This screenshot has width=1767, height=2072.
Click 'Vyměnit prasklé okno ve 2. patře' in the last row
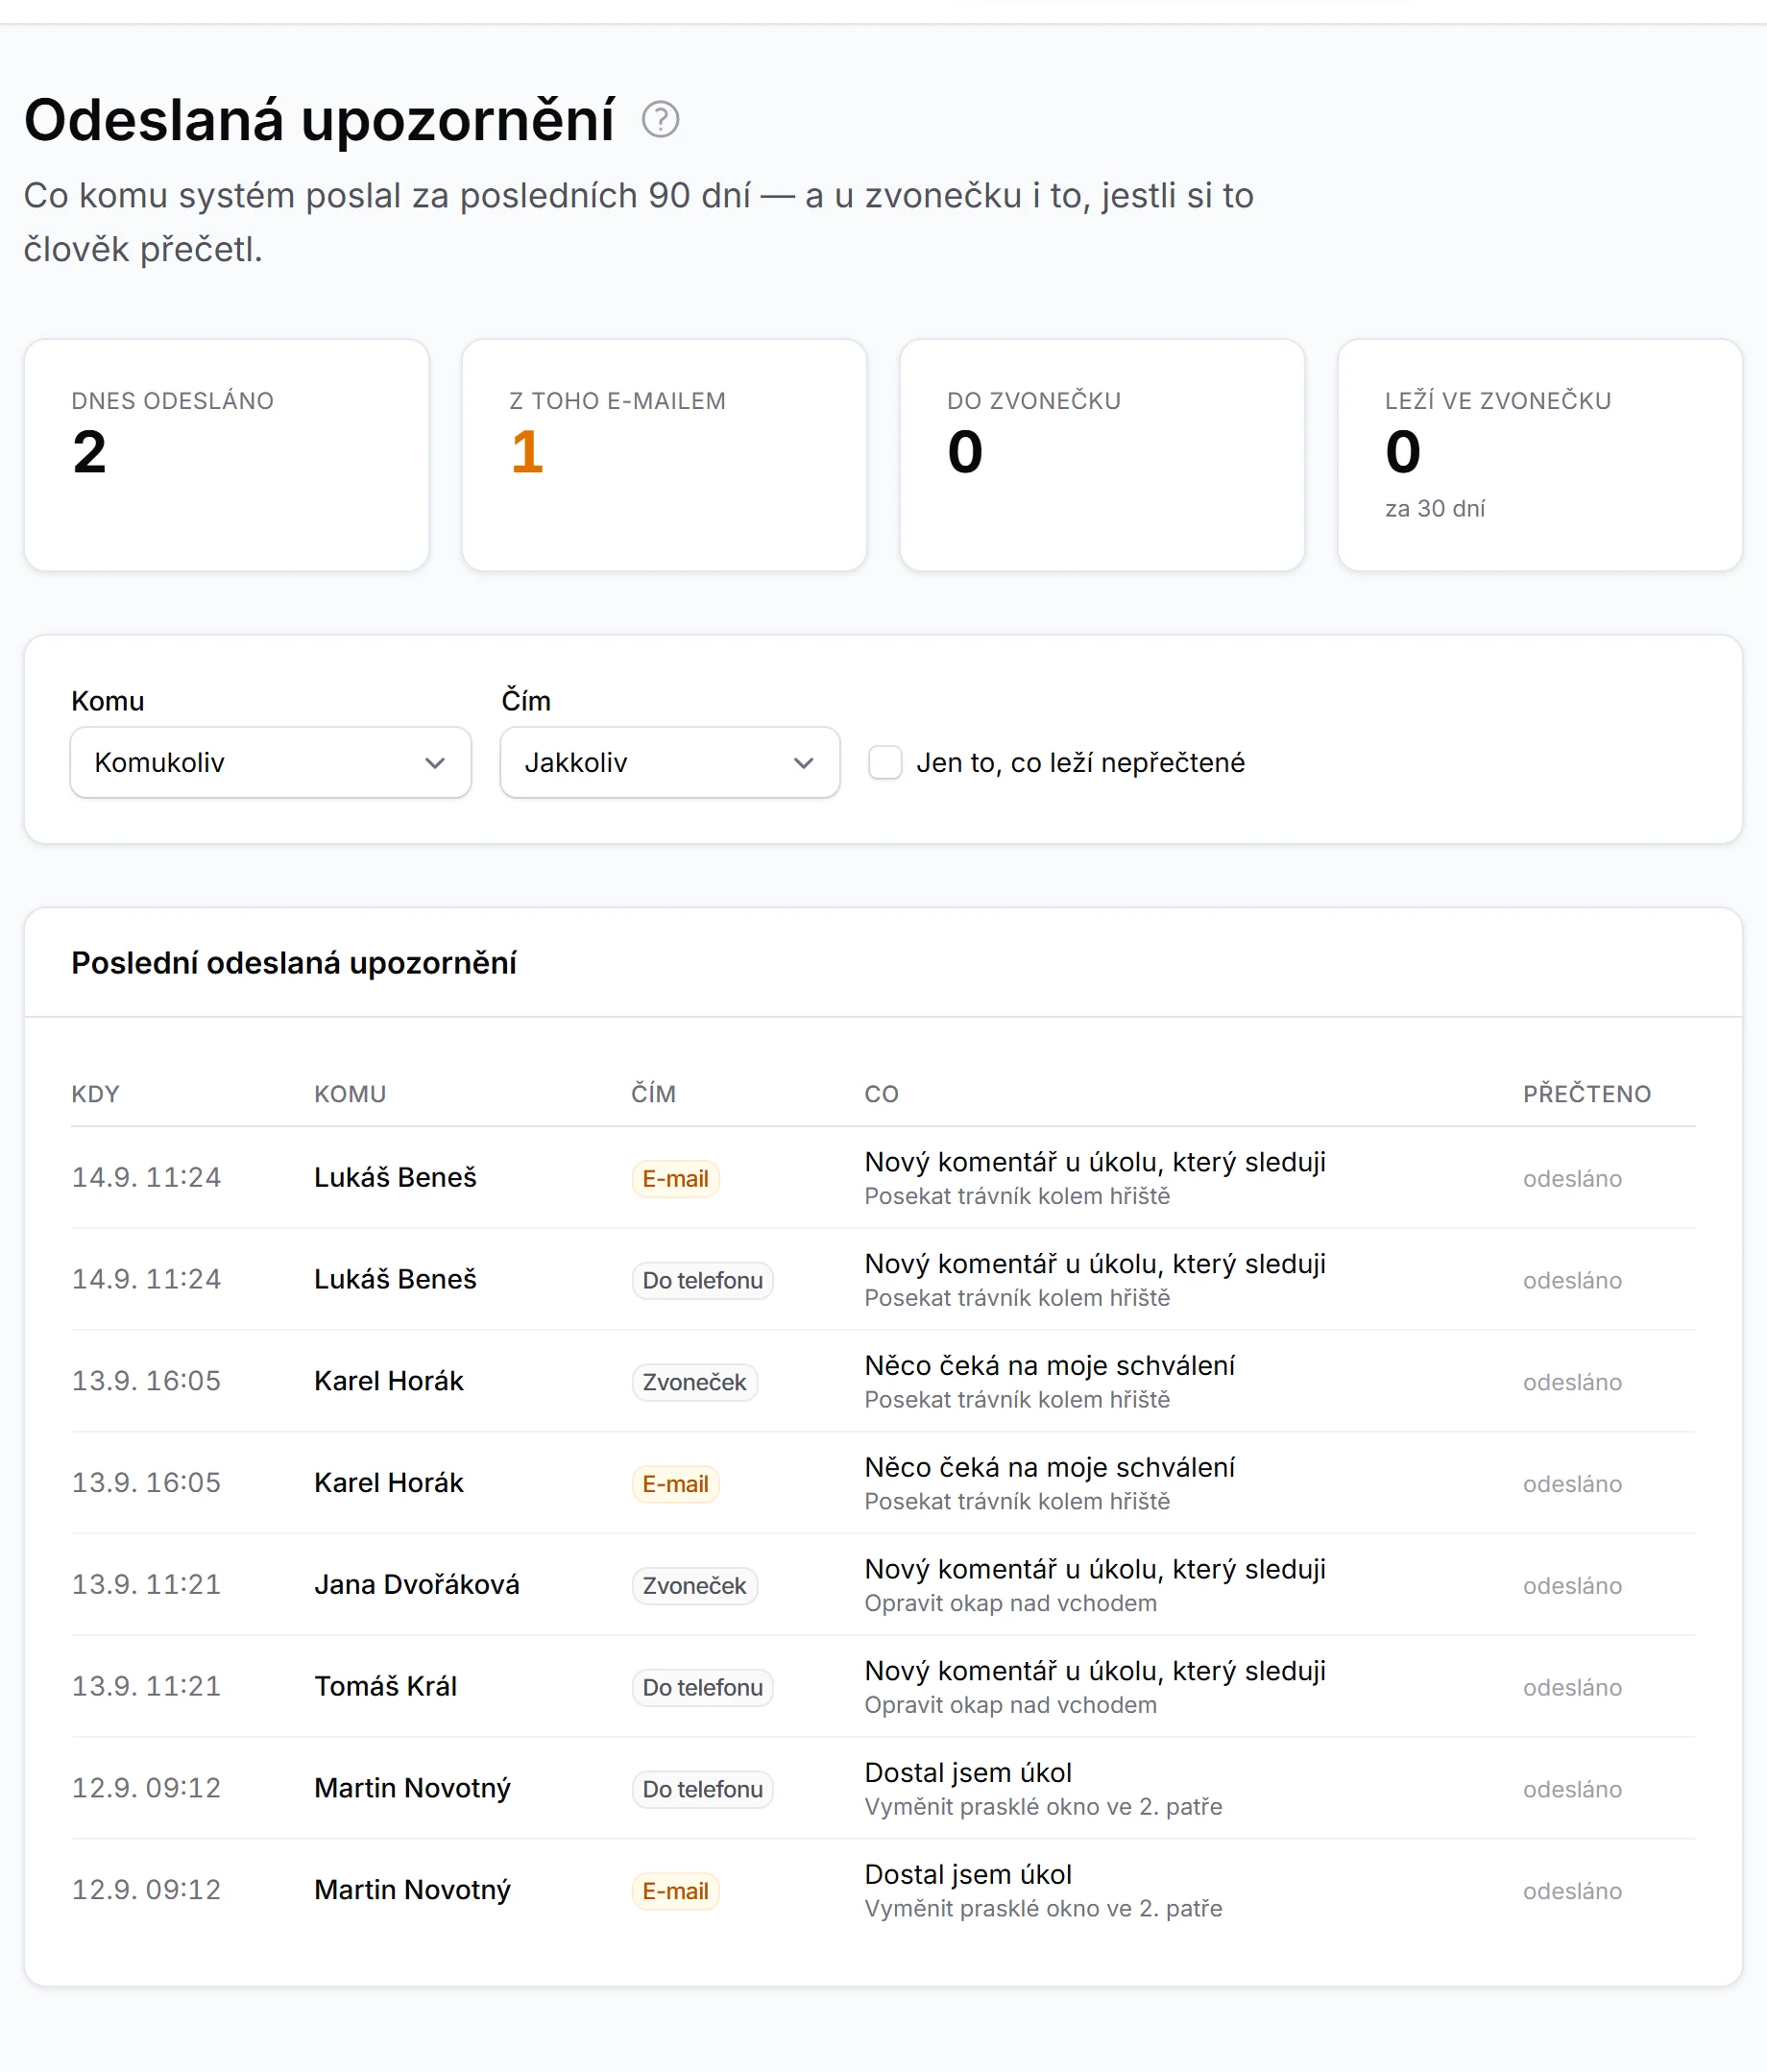click(1043, 1909)
